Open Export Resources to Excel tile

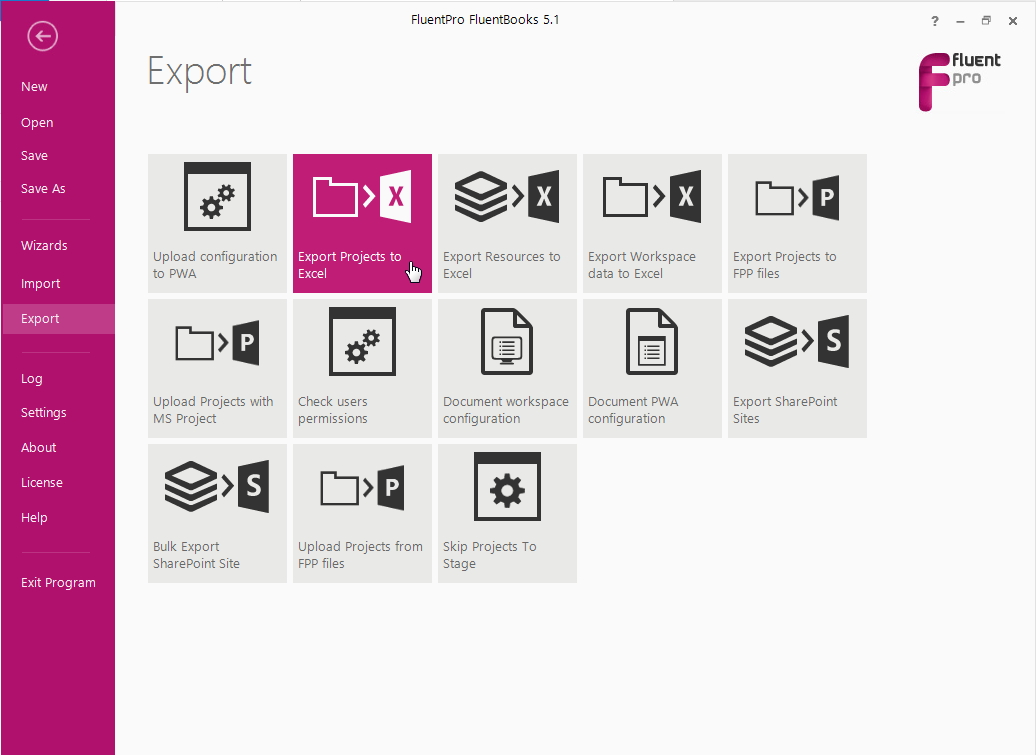coord(507,223)
